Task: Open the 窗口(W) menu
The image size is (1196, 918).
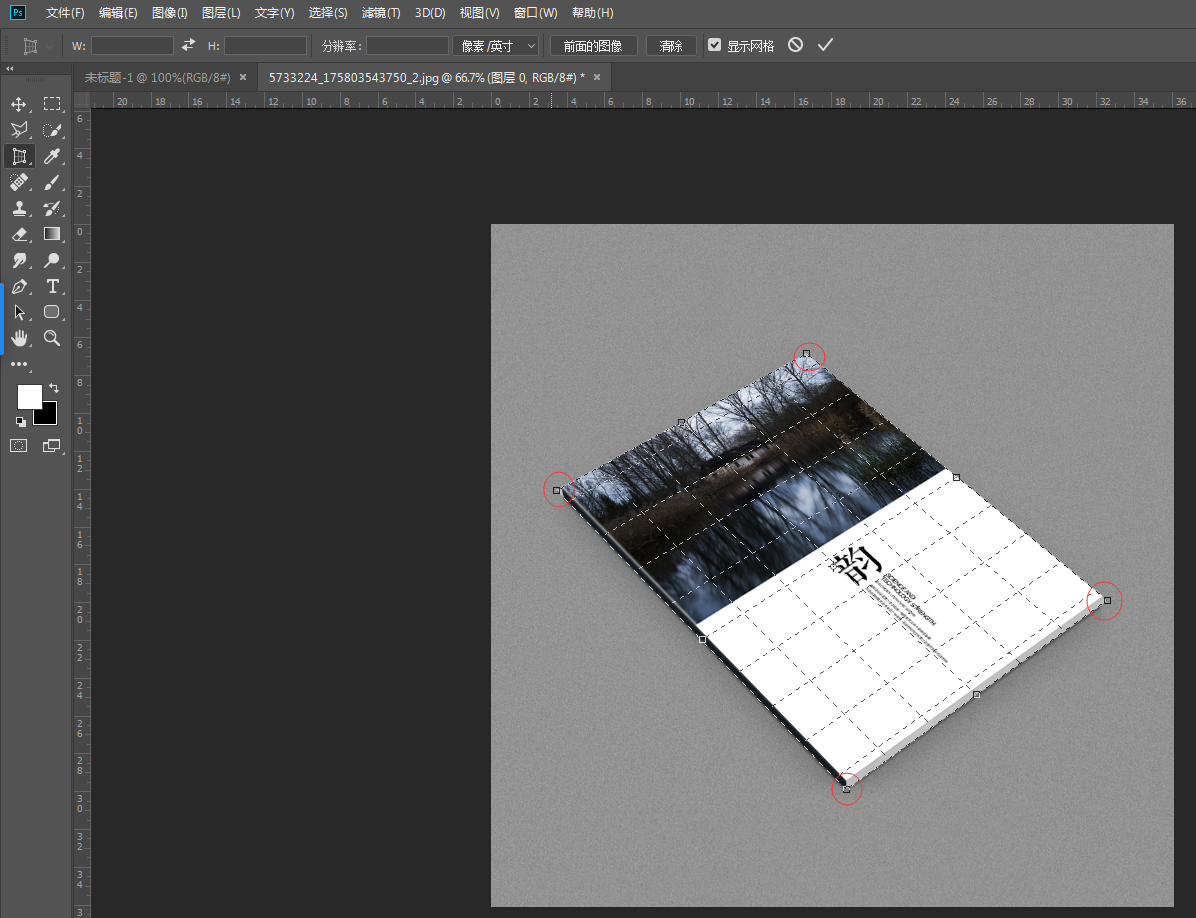Action: coord(535,13)
